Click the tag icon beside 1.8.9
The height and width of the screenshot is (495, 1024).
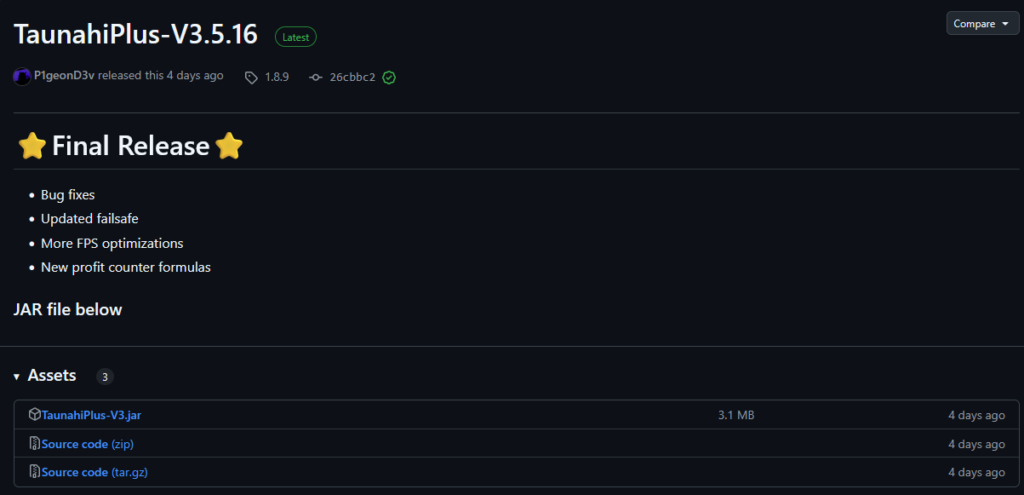pos(251,77)
